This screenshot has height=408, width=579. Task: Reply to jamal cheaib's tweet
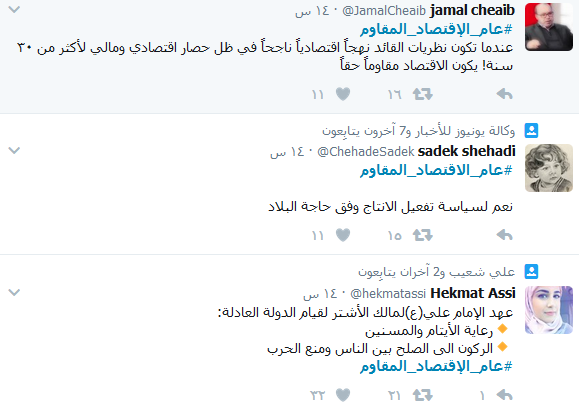(504, 94)
